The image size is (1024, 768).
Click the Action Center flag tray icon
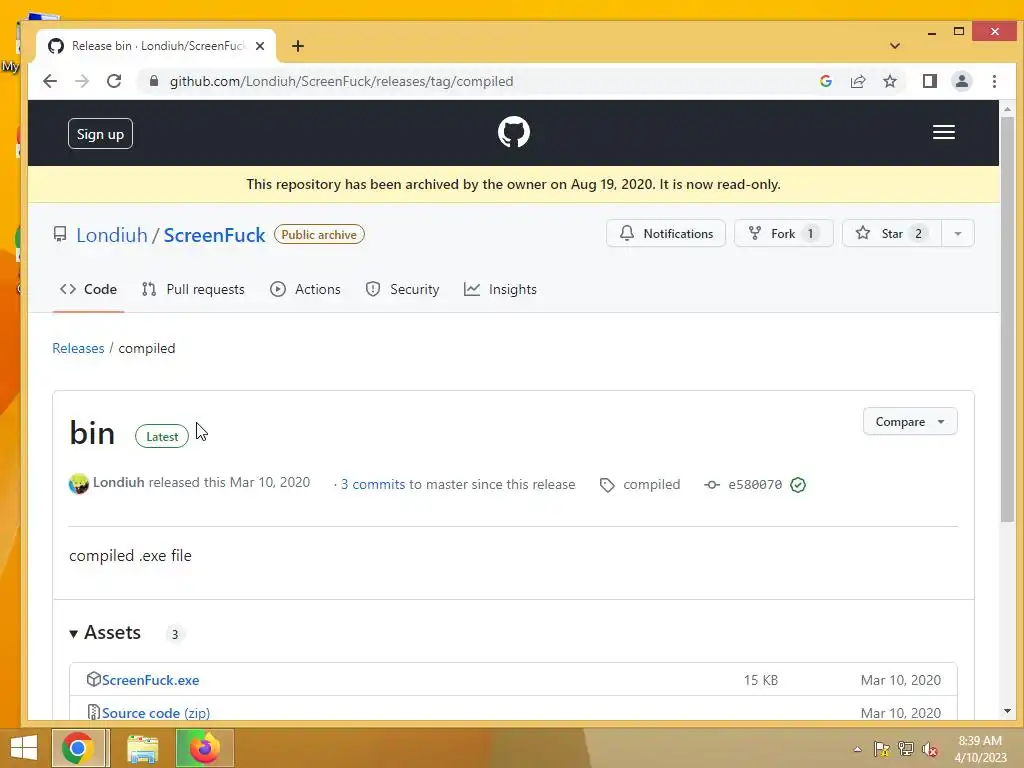(882, 749)
